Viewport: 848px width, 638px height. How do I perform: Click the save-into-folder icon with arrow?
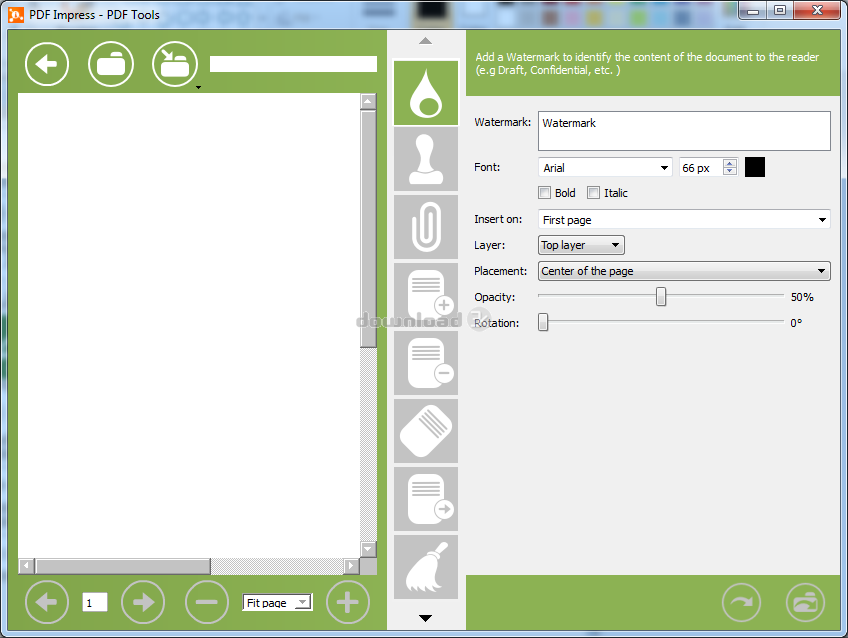coord(175,64)
